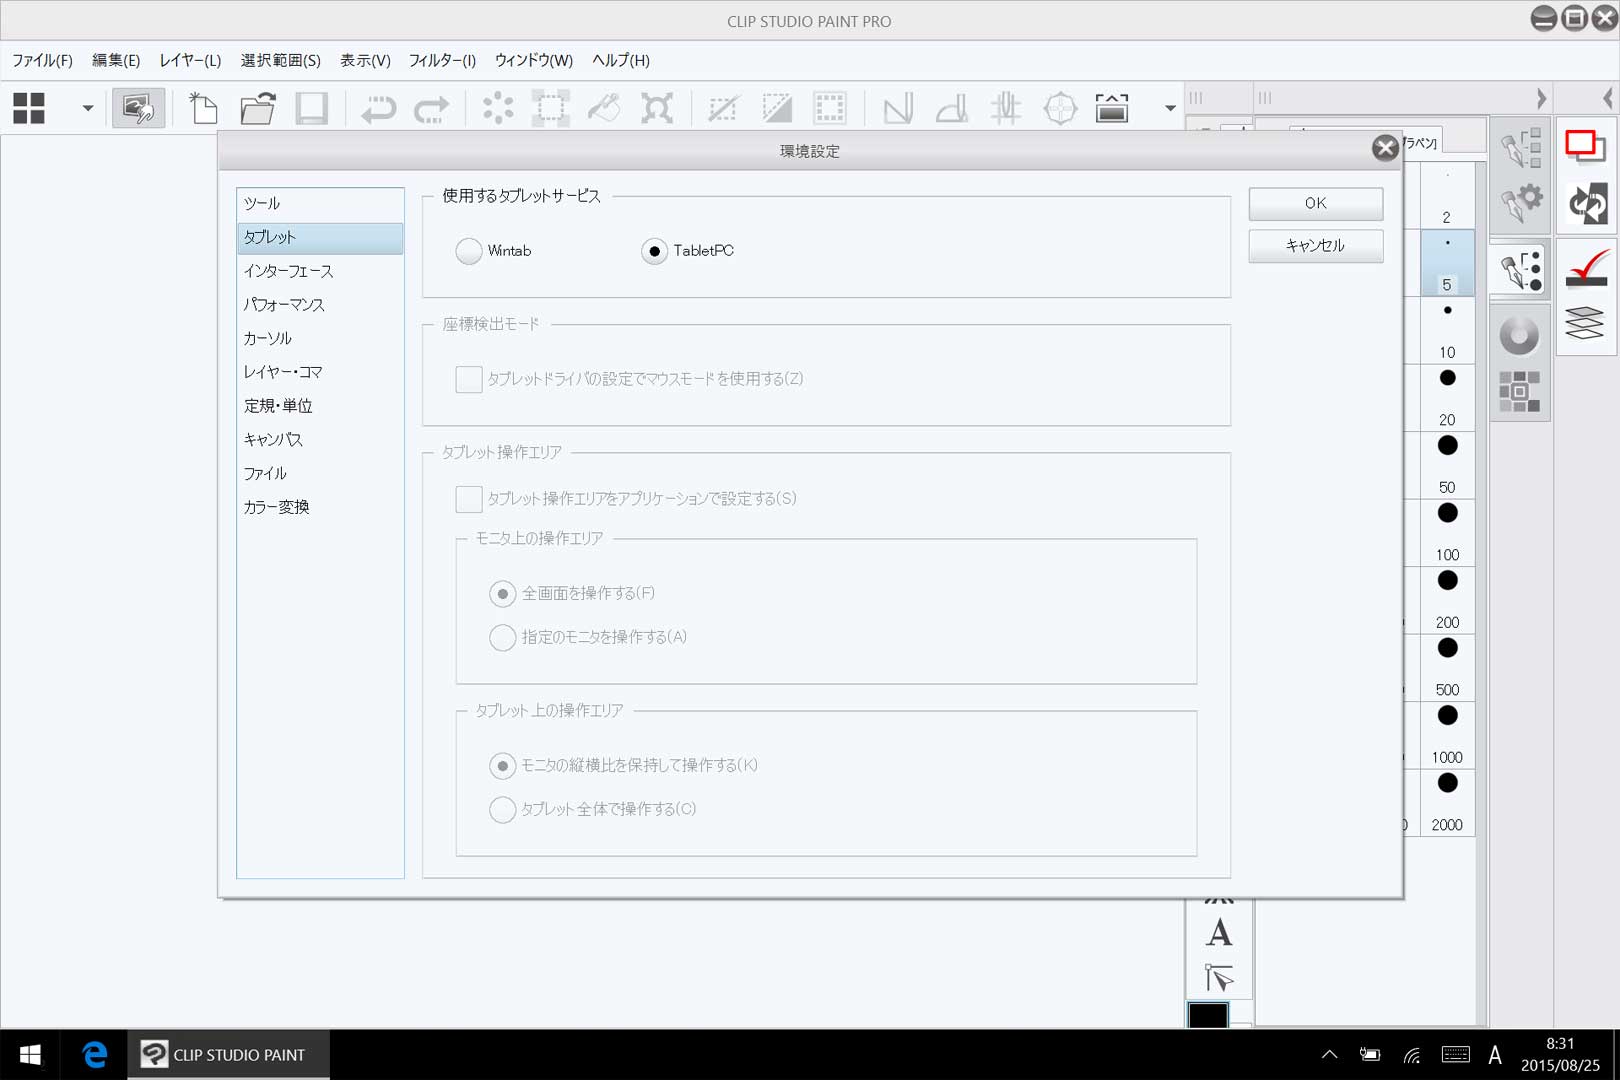Viewport: 1620px width, 1080px height.
Task: Click the キャンセル button
Action: point(1315,246)
